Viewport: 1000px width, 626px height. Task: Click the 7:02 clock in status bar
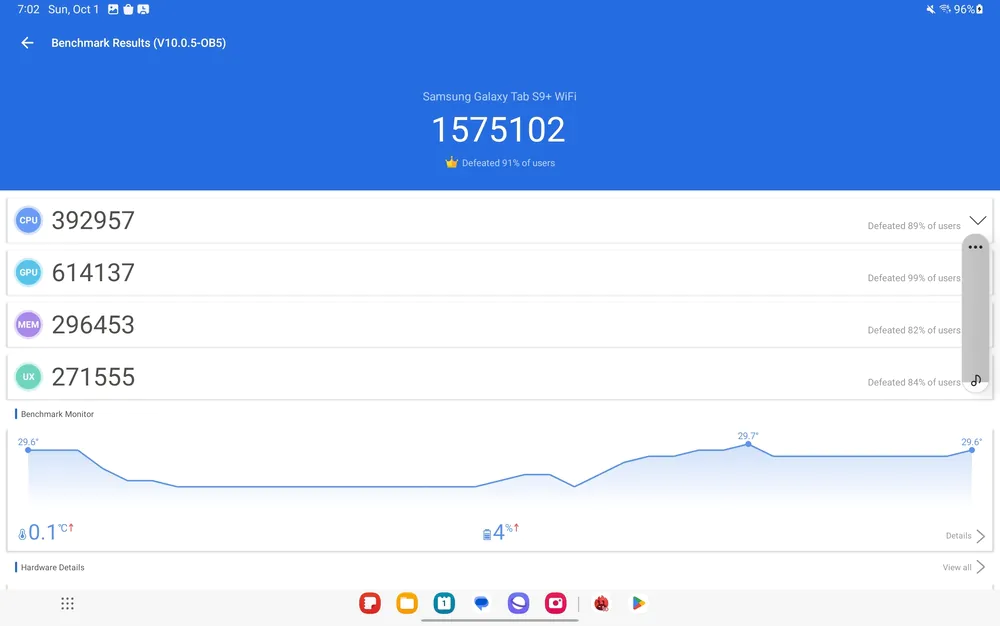point(28,10)
